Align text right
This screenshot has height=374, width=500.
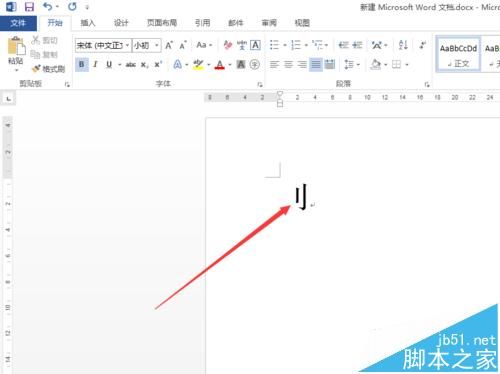click(x=302, y=64)
